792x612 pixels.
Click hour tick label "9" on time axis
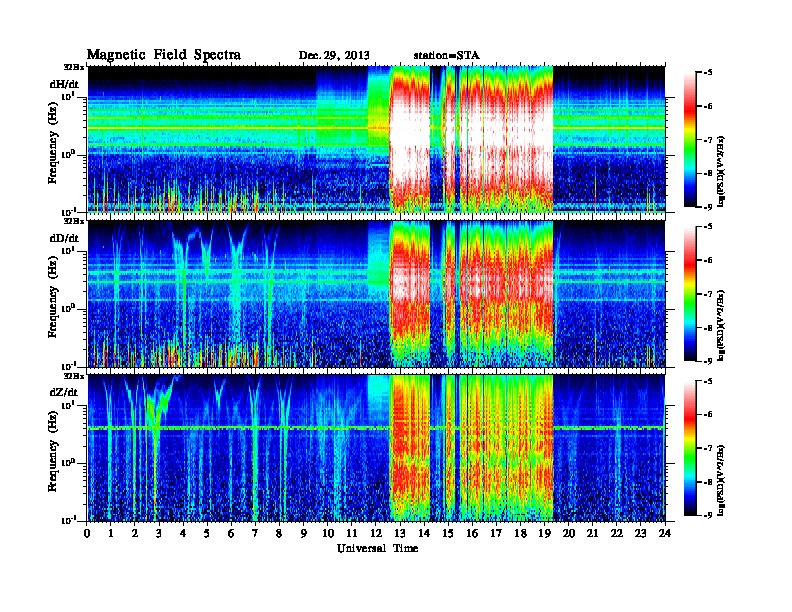pyautogui.click(x=304, y=533)
